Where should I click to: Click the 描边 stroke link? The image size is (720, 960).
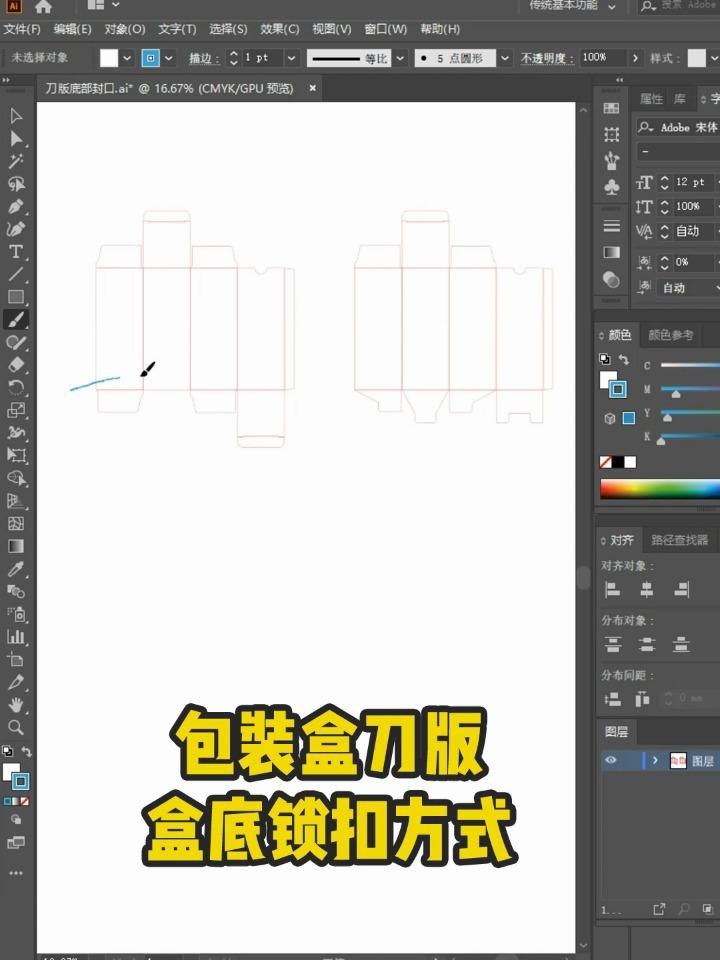[203, 58]
